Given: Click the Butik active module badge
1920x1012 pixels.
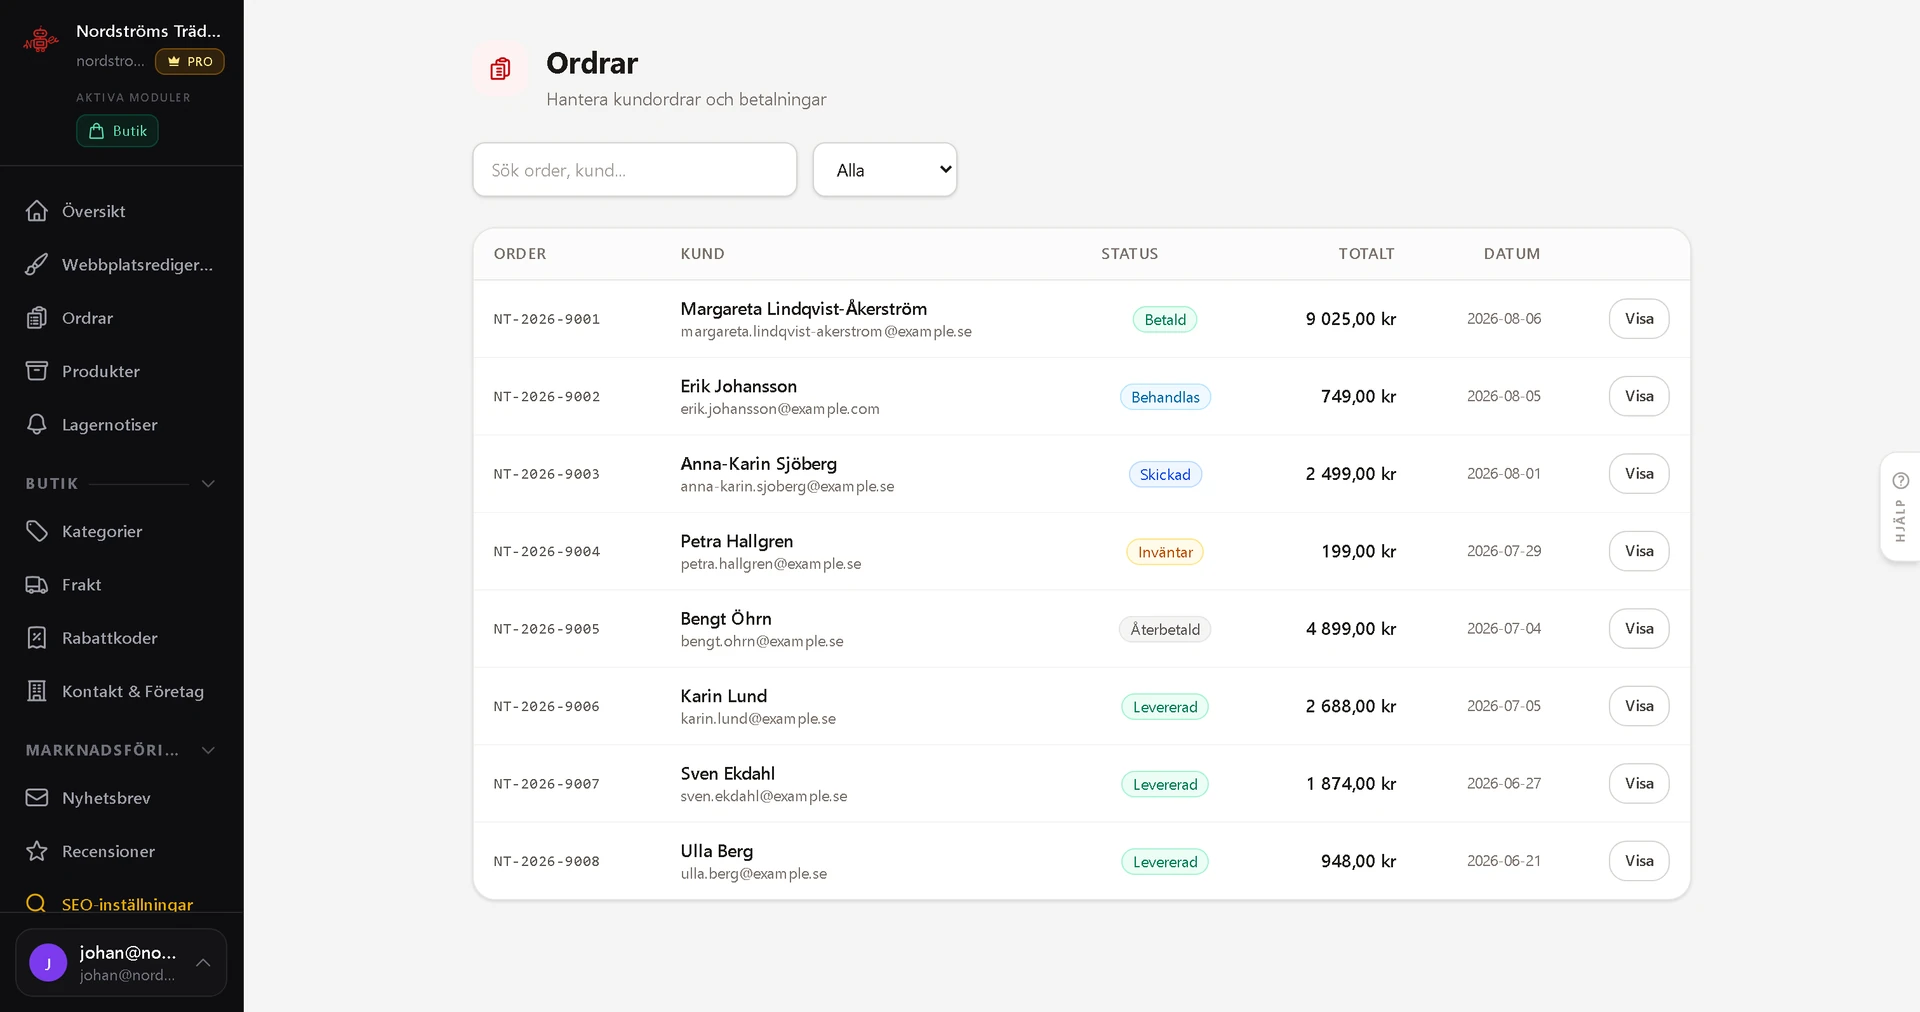Looking at the screenshot, I should (117, 131).
